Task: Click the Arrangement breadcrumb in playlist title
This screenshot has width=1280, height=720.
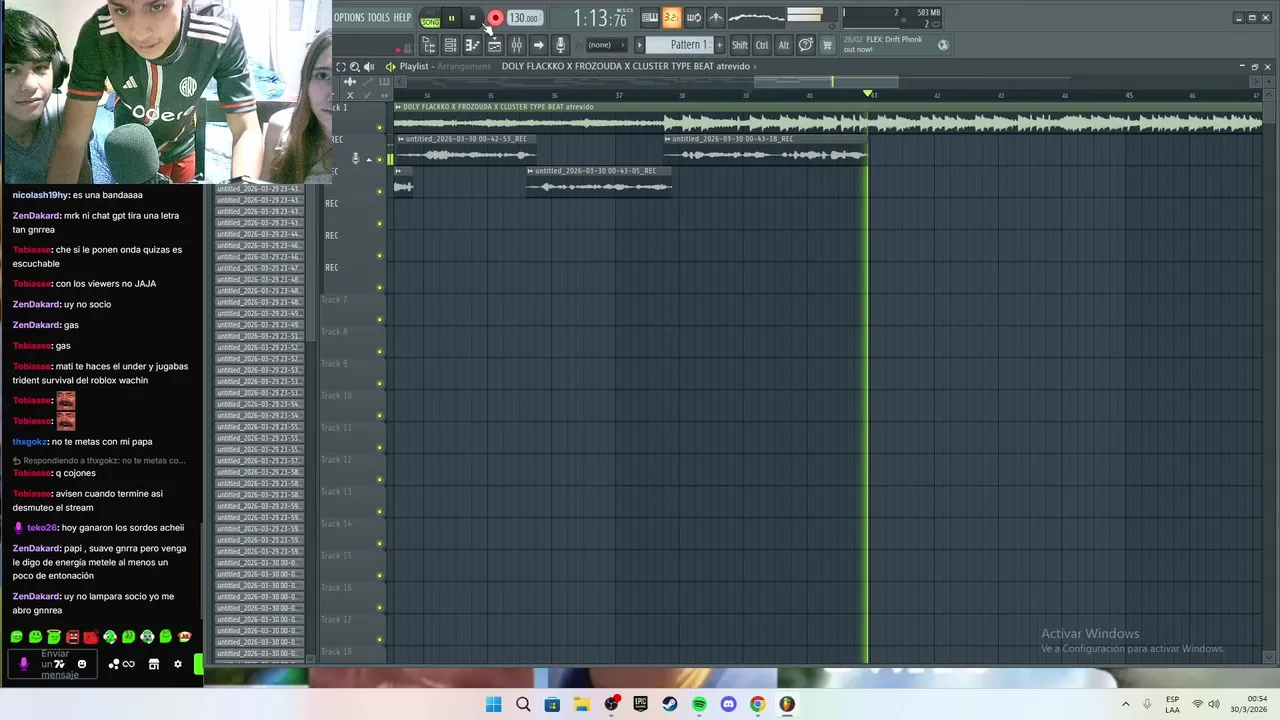Action: point(464,66)
